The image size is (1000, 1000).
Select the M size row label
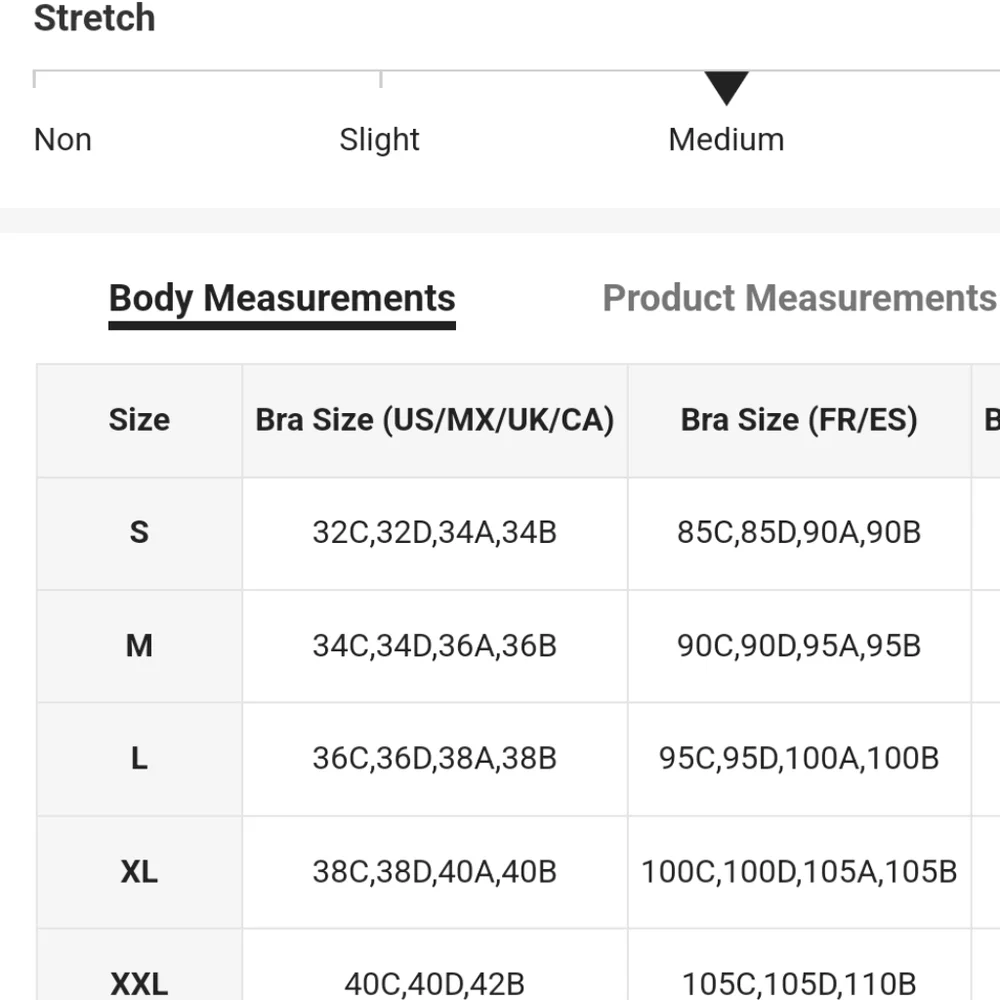[140, 646]
